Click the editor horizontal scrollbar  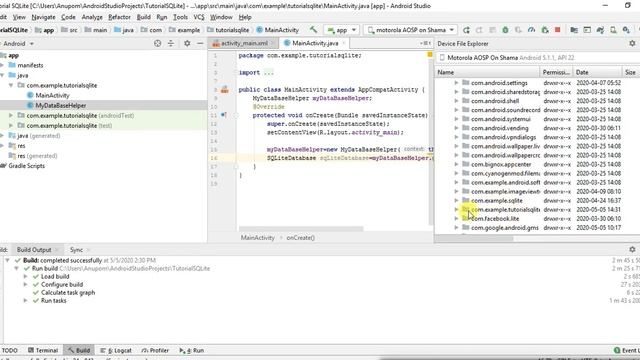tap(301, 229)
